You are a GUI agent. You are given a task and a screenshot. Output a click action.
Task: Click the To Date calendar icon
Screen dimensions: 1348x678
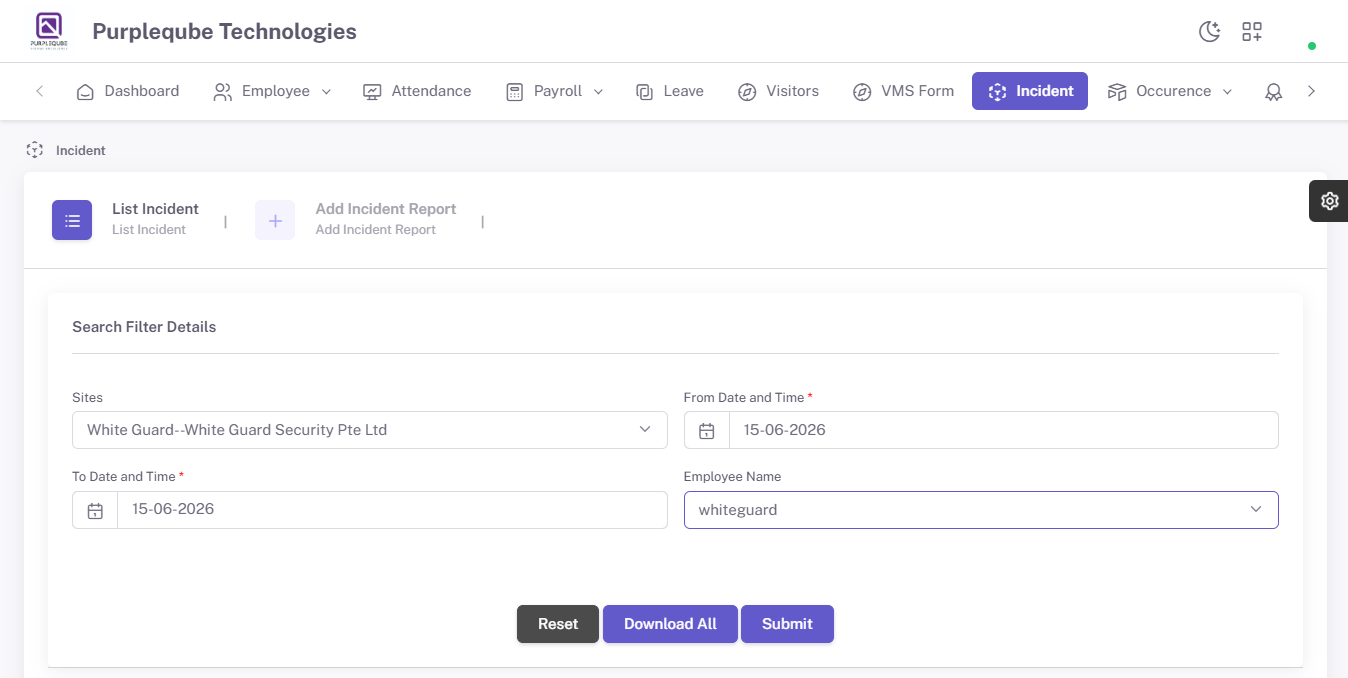(x=95, y=510)
